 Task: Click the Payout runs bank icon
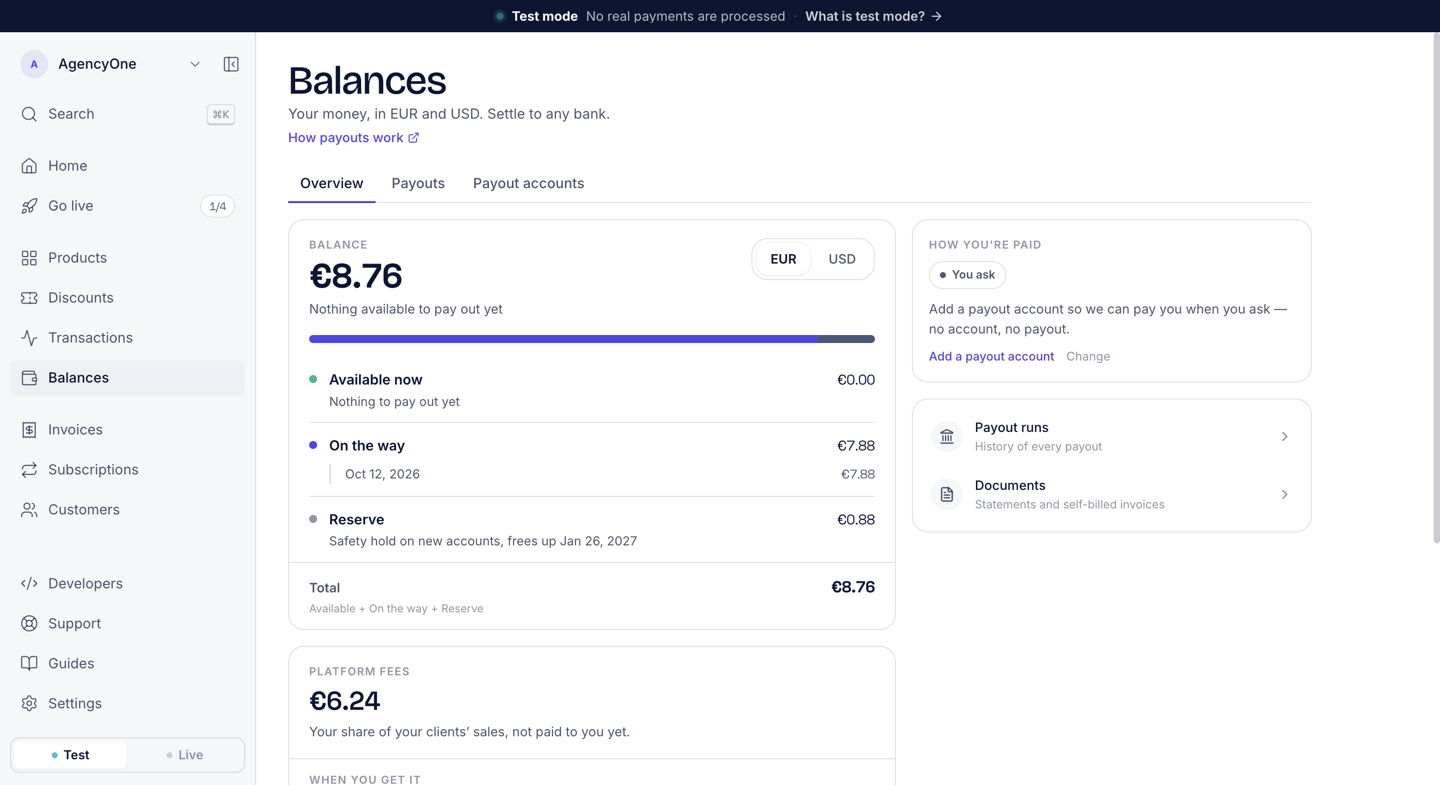pyautogui.click(x=947, y=437)
